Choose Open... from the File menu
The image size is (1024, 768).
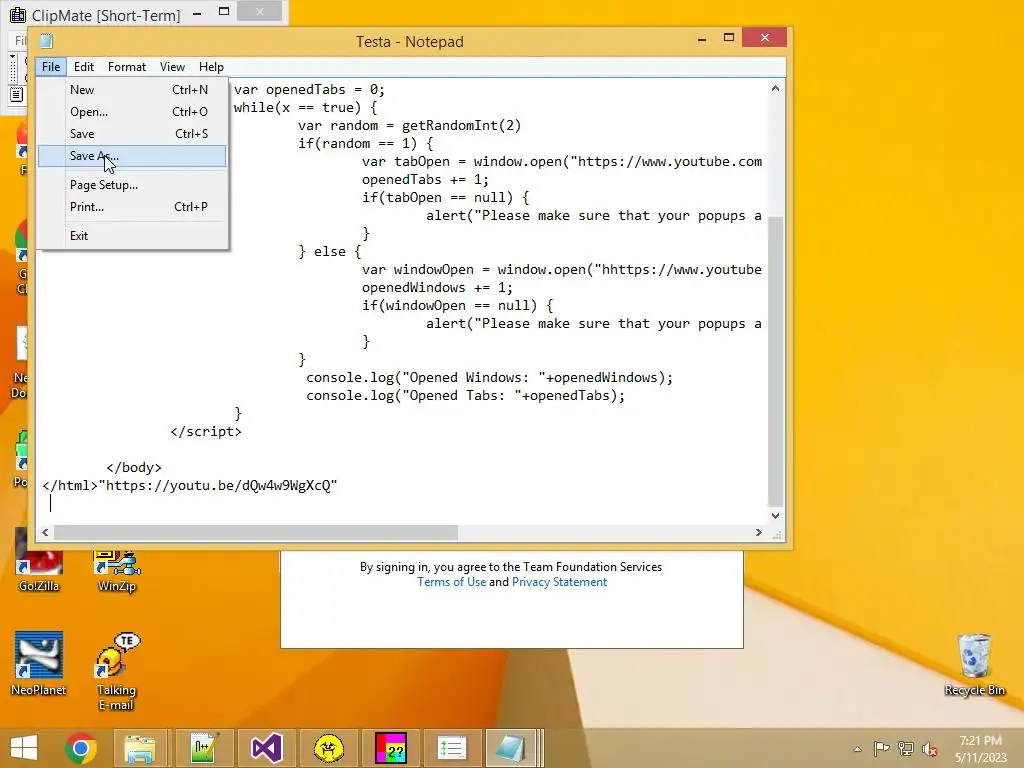pos(132,112)
